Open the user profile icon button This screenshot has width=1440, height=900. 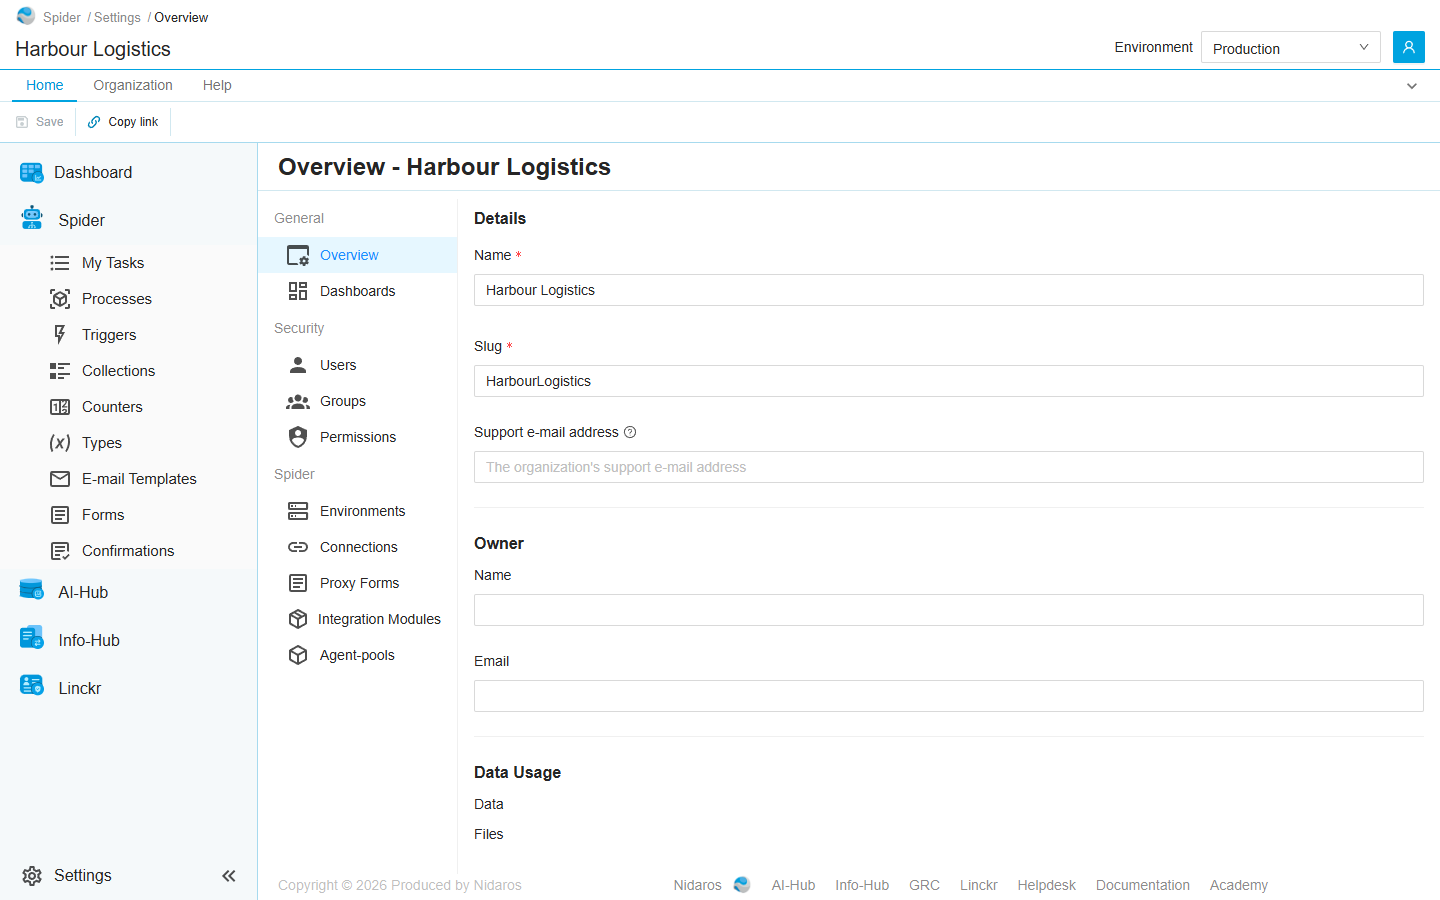[1408, 47]
